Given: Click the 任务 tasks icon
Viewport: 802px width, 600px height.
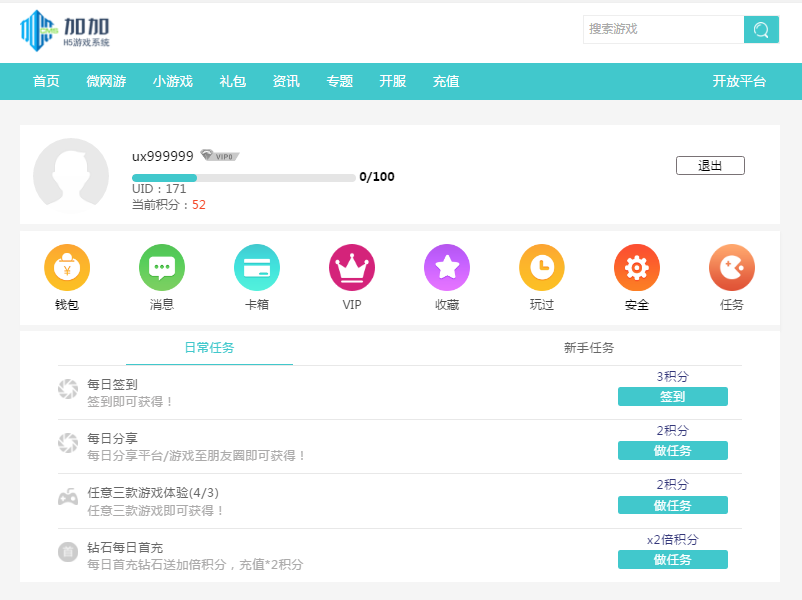Looking at the screenshot, I should pyautogui.click(x=732, y=268).
